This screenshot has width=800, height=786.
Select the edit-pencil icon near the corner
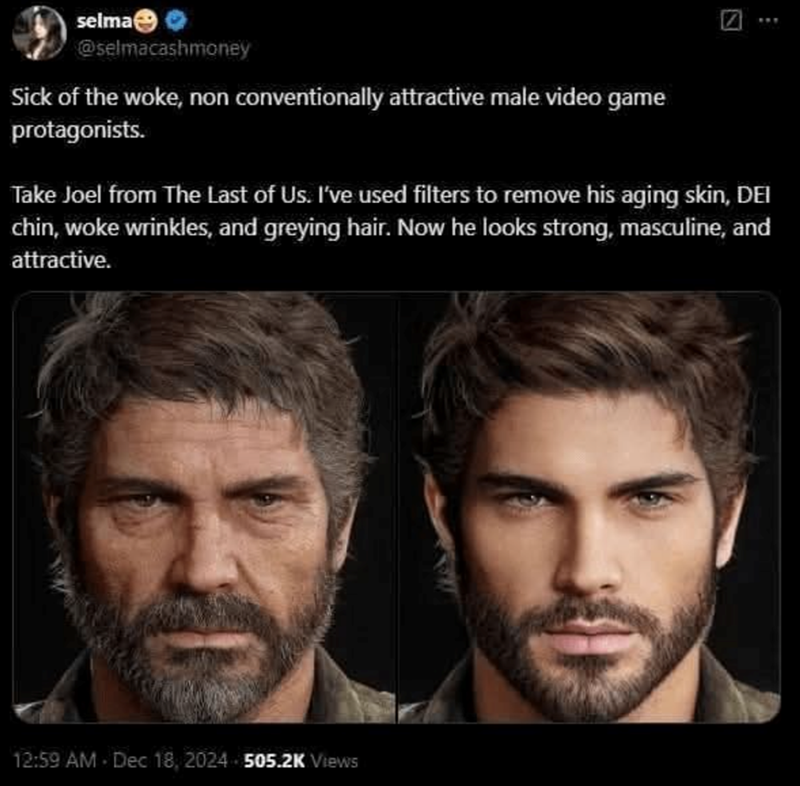click(x=733, y=18)
